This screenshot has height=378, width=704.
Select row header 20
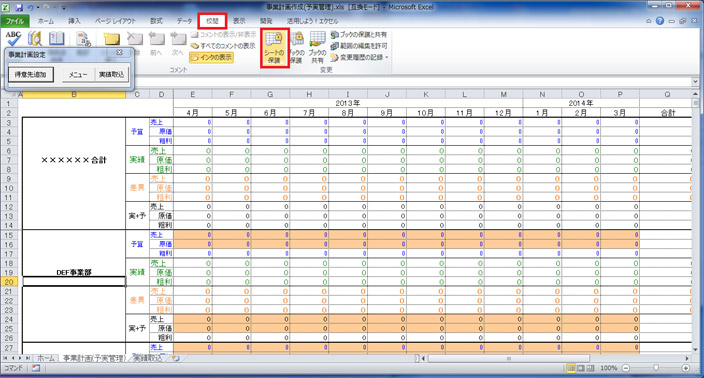pyautogui.click(x=9, y=282)
